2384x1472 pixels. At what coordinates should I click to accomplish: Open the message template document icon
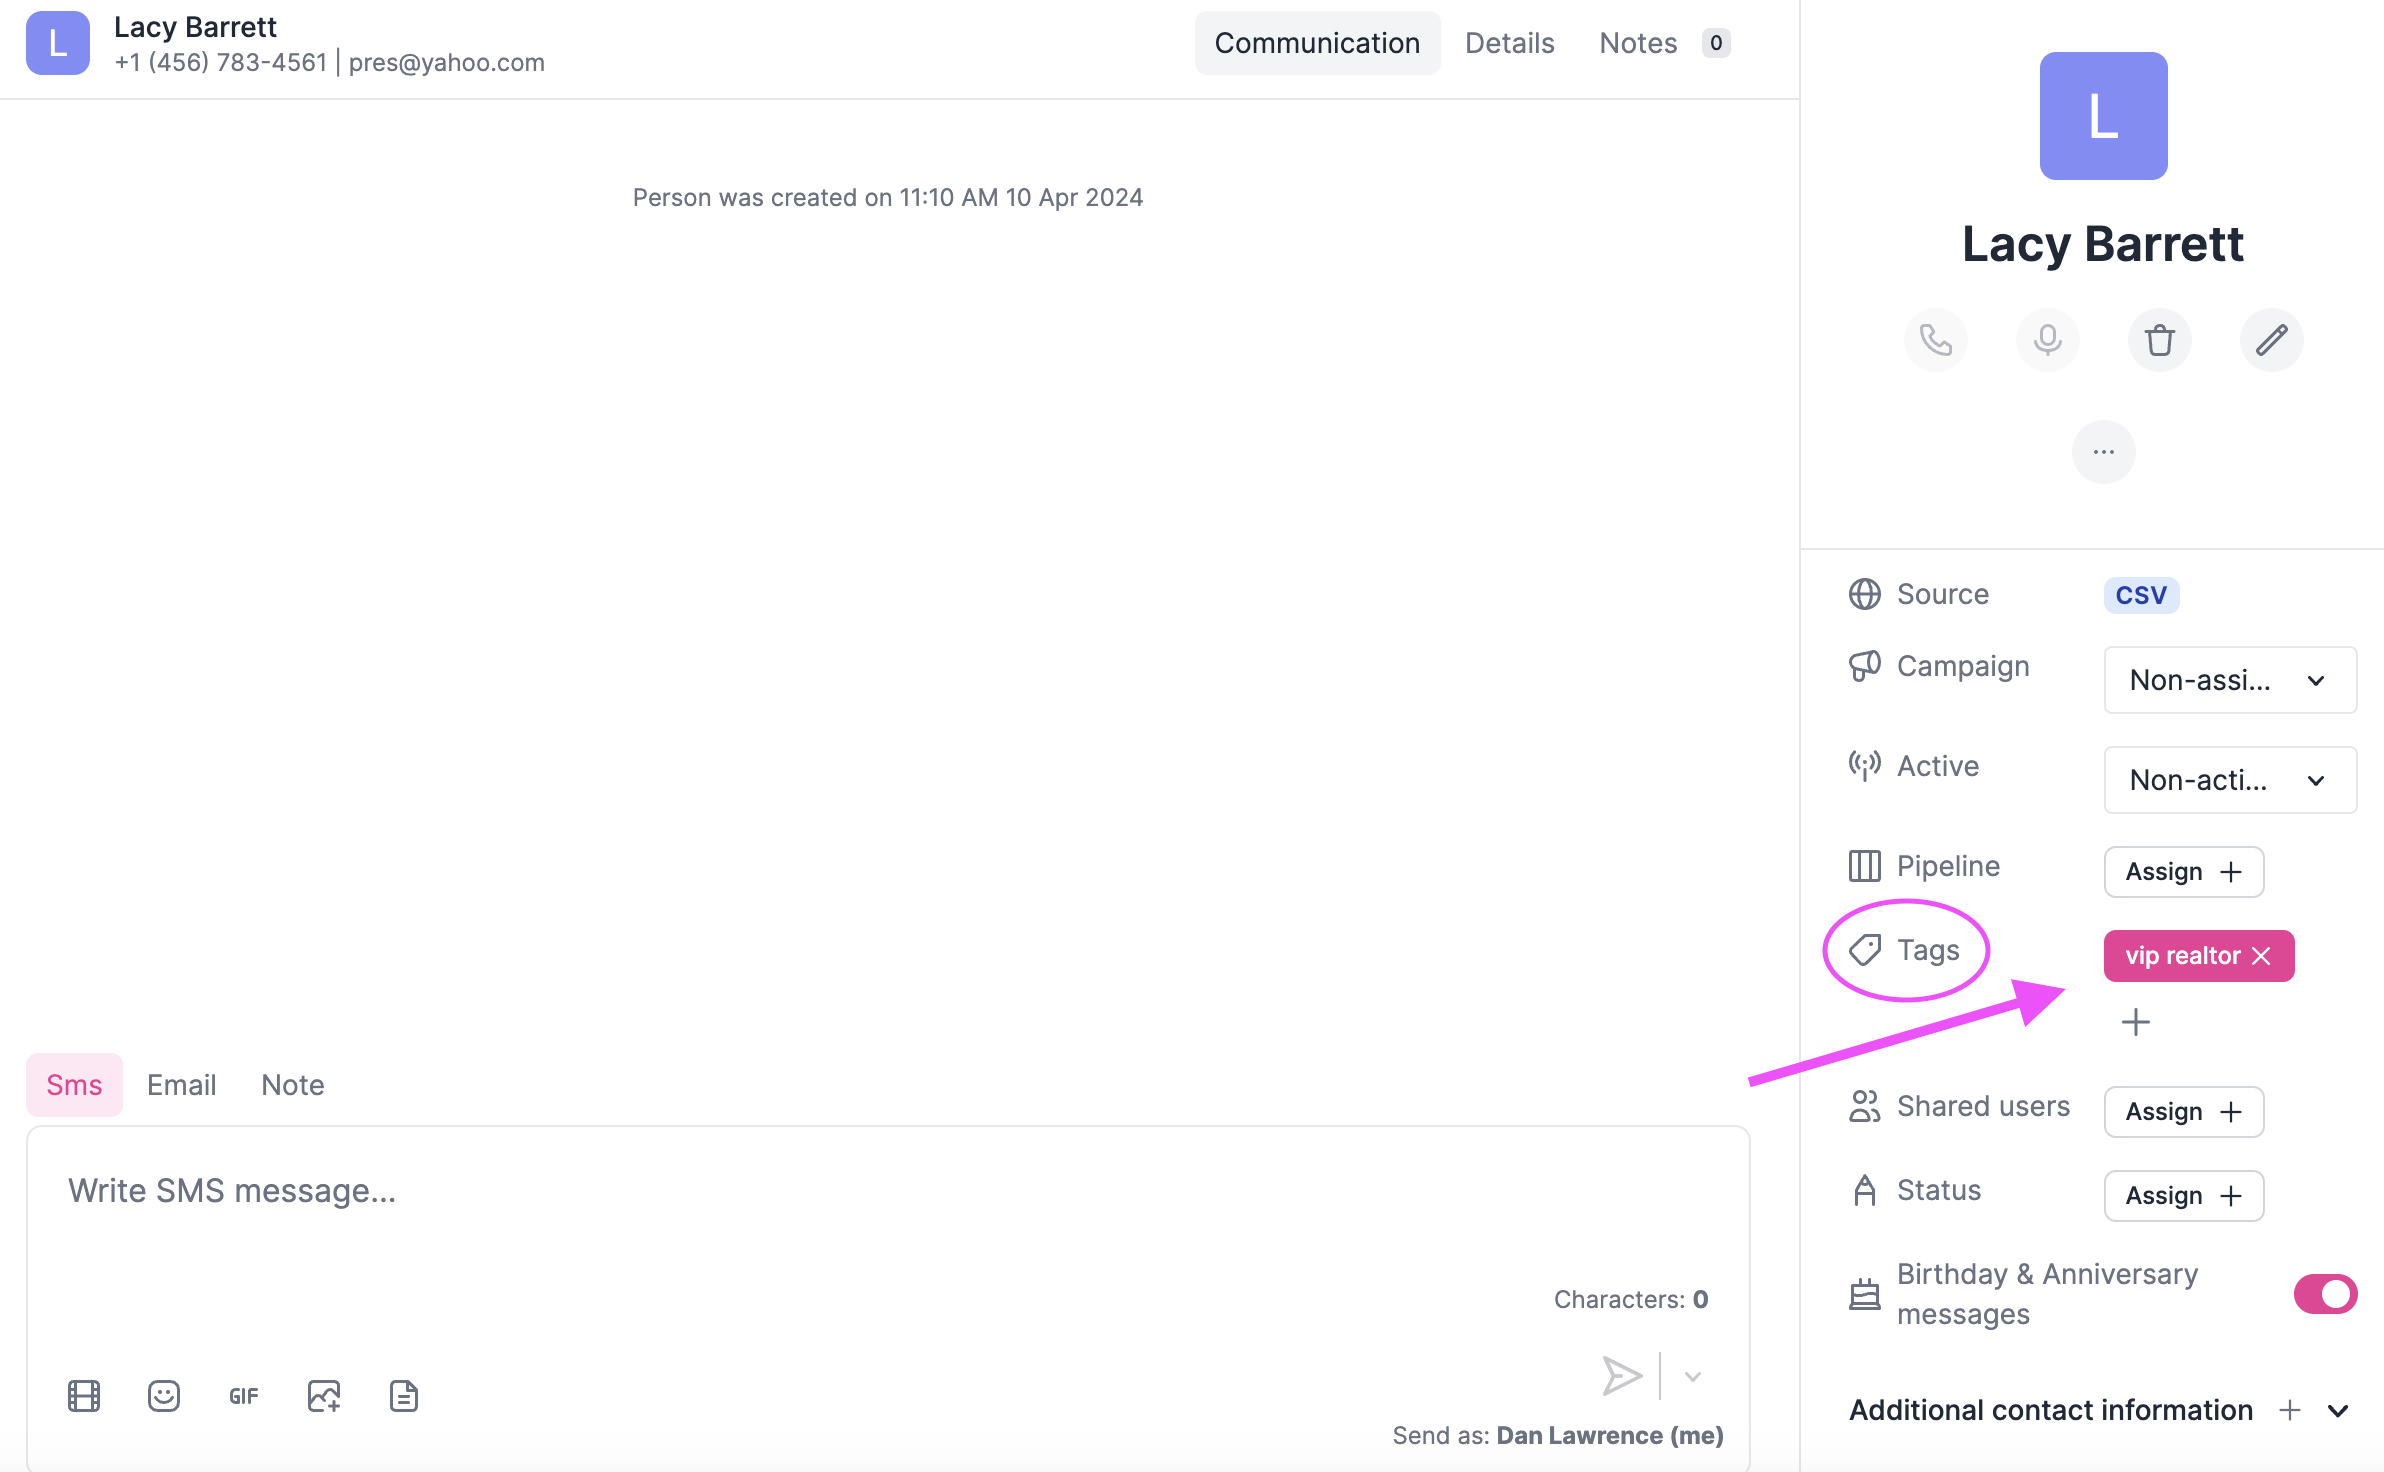point(404,1396)
